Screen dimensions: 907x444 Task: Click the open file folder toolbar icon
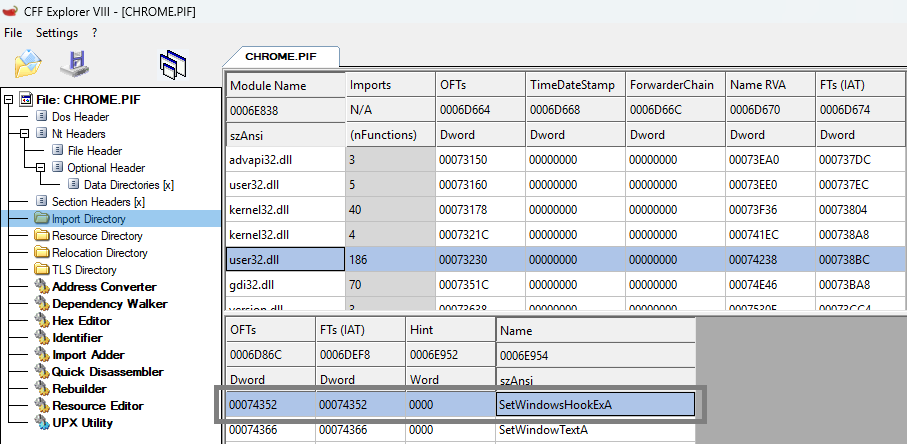(28, 64)
